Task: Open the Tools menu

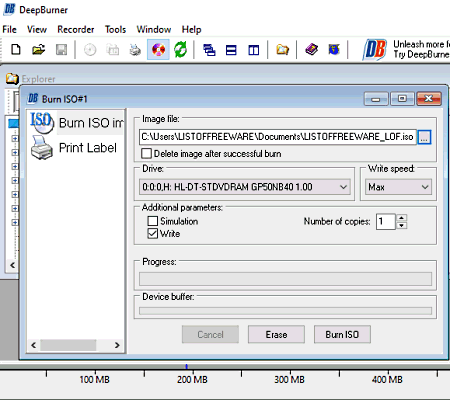Action: click(x=115, y=30)
